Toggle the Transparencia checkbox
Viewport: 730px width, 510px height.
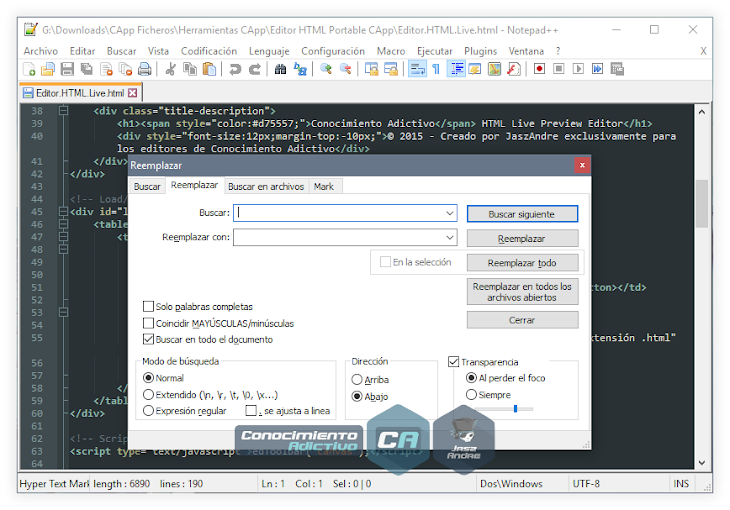[453, 362]
